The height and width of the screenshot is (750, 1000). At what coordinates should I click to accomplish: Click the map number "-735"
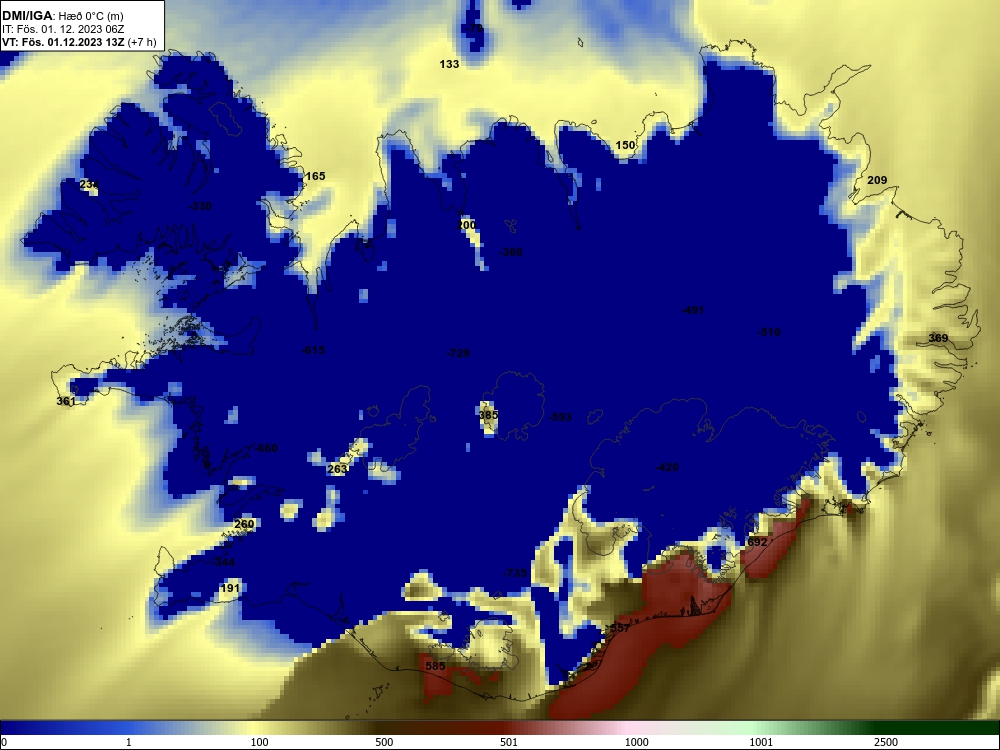click(515, 573)
